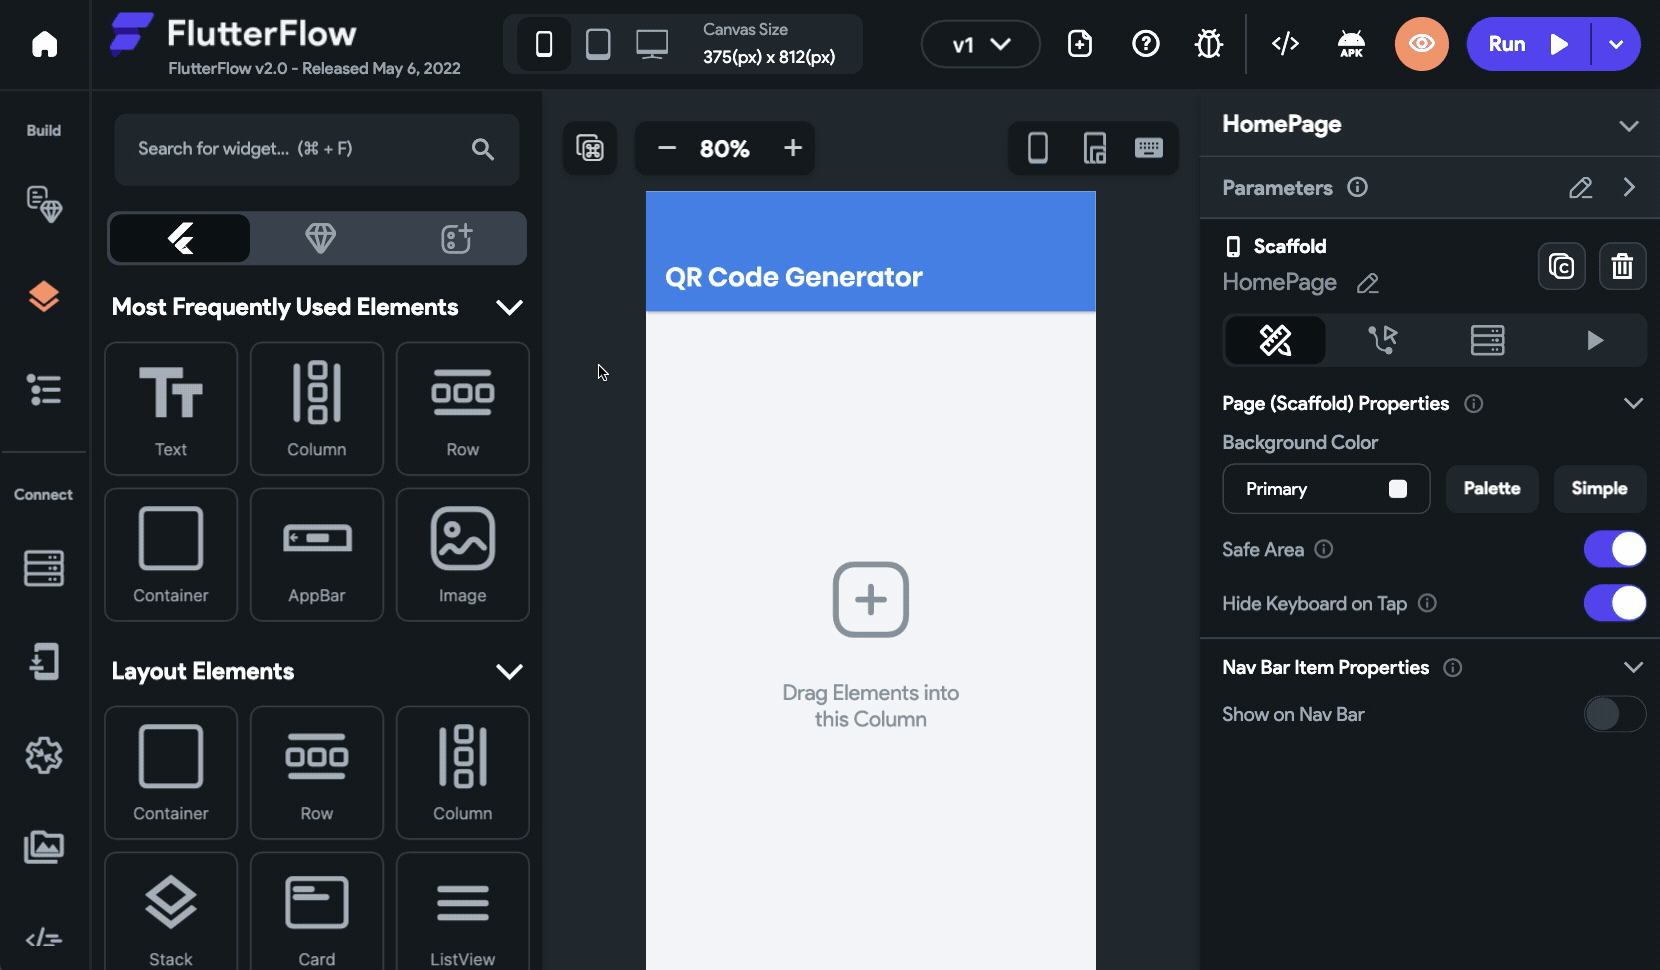Collapse Page (Scaffold) Properties section
This screenshot has width=1660, height=970.
tap(1634, 403)
